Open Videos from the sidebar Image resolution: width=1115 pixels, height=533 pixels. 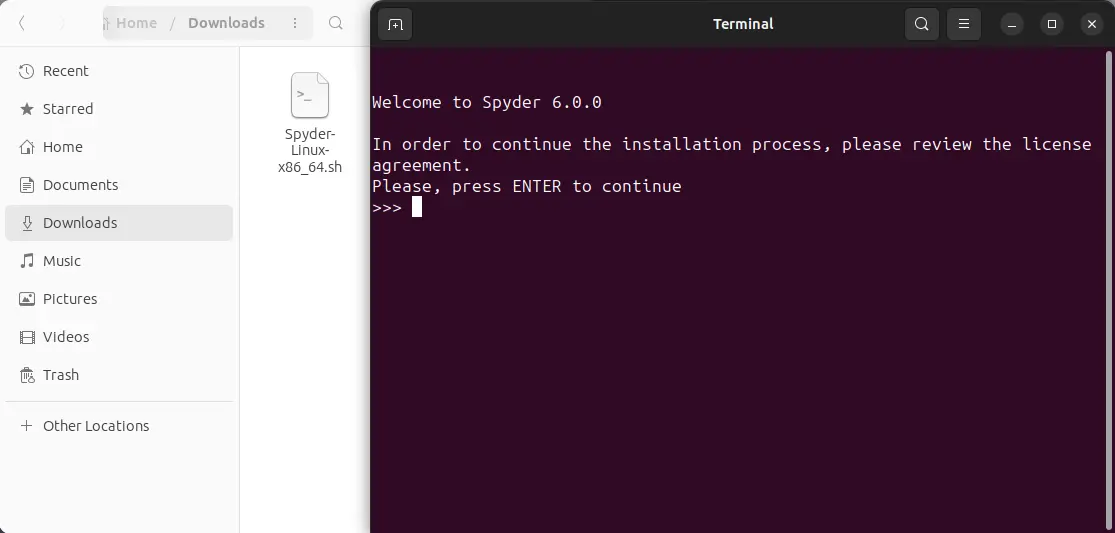[66, 337]
